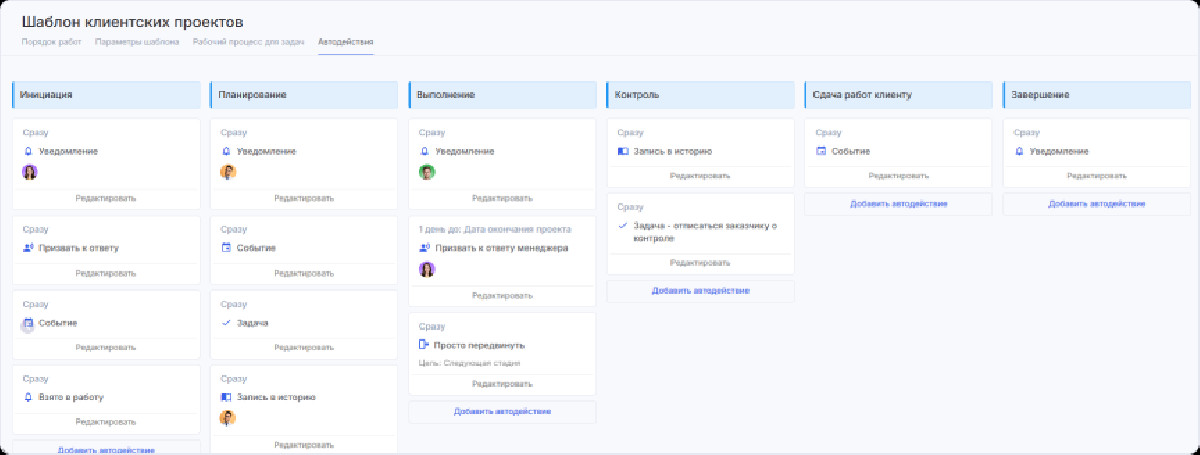
Task: Click the Просто передвинуть move icon
Action: pyautogui.click(x=424, y=345)
